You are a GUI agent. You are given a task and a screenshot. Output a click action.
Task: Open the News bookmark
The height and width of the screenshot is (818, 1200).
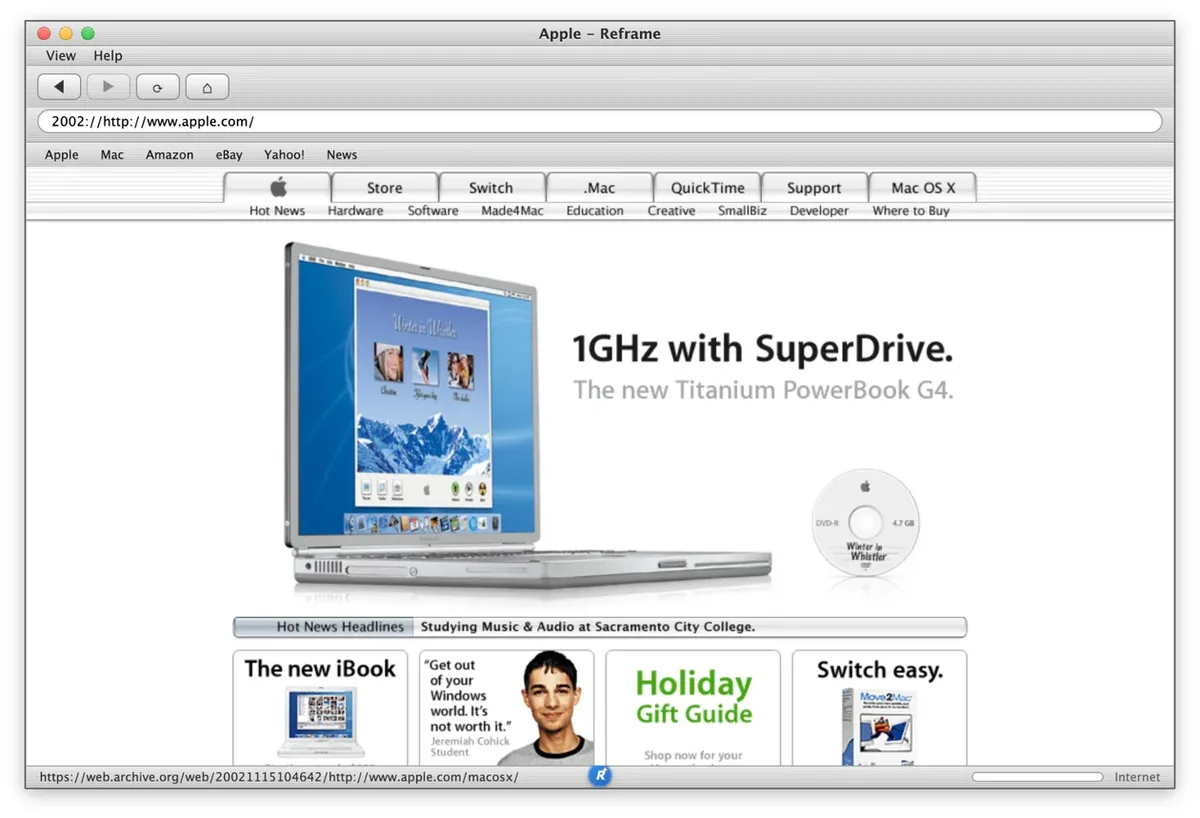(x=342, y=155)
